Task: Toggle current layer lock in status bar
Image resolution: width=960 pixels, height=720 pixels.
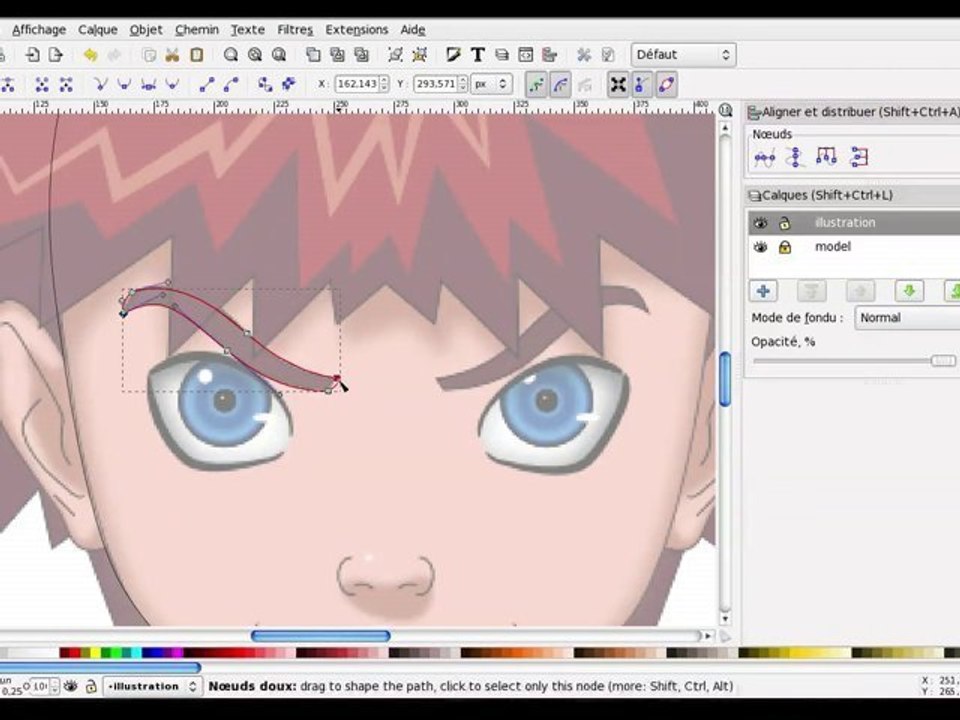Action: [x=91, y=686]
